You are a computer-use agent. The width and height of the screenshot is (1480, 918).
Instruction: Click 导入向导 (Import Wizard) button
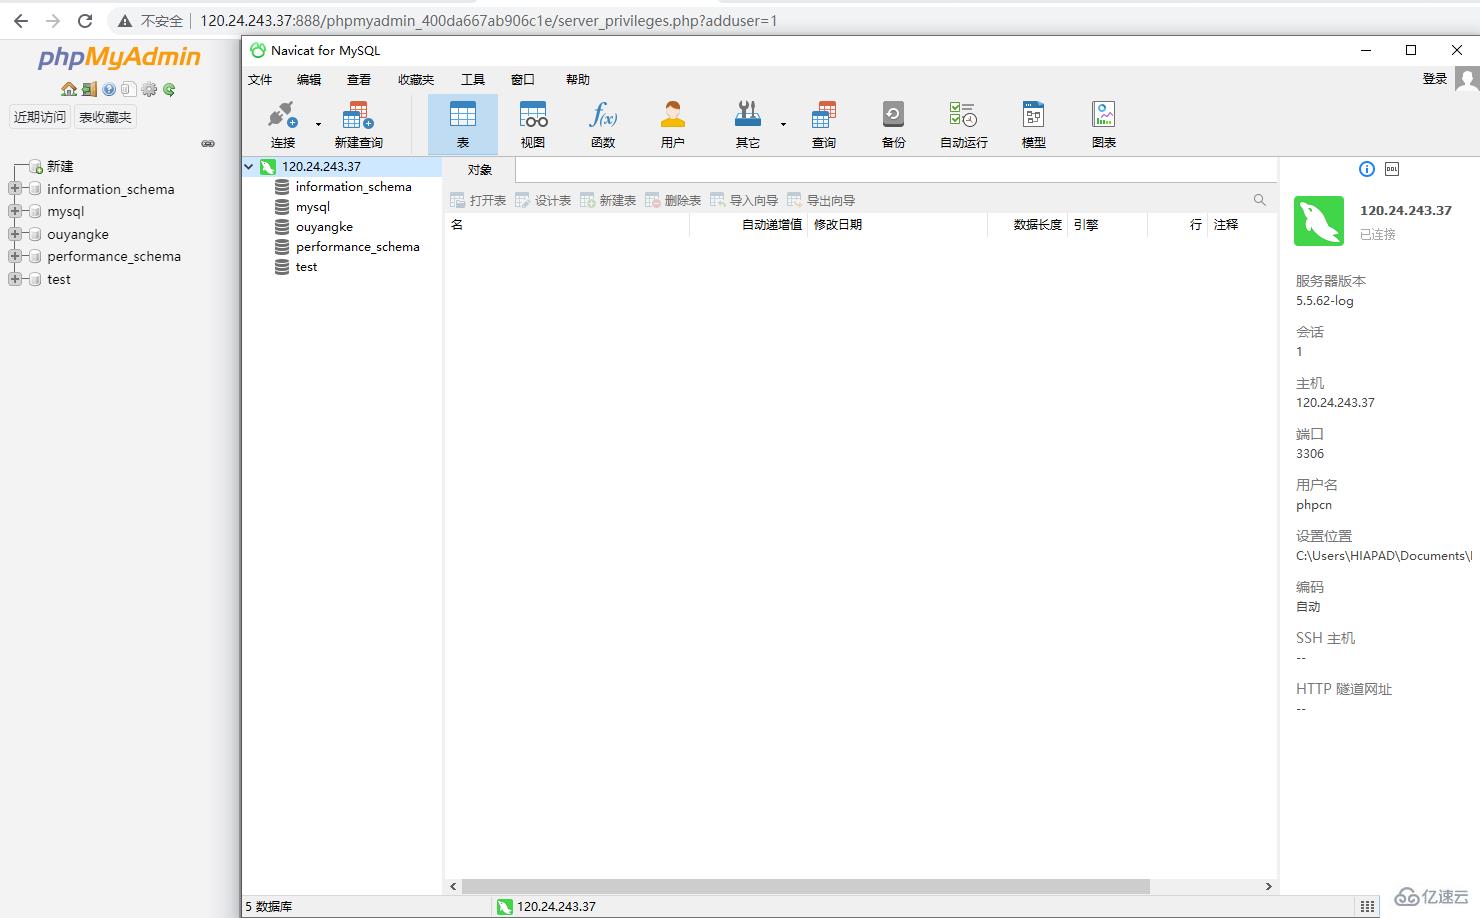point(744,200)
